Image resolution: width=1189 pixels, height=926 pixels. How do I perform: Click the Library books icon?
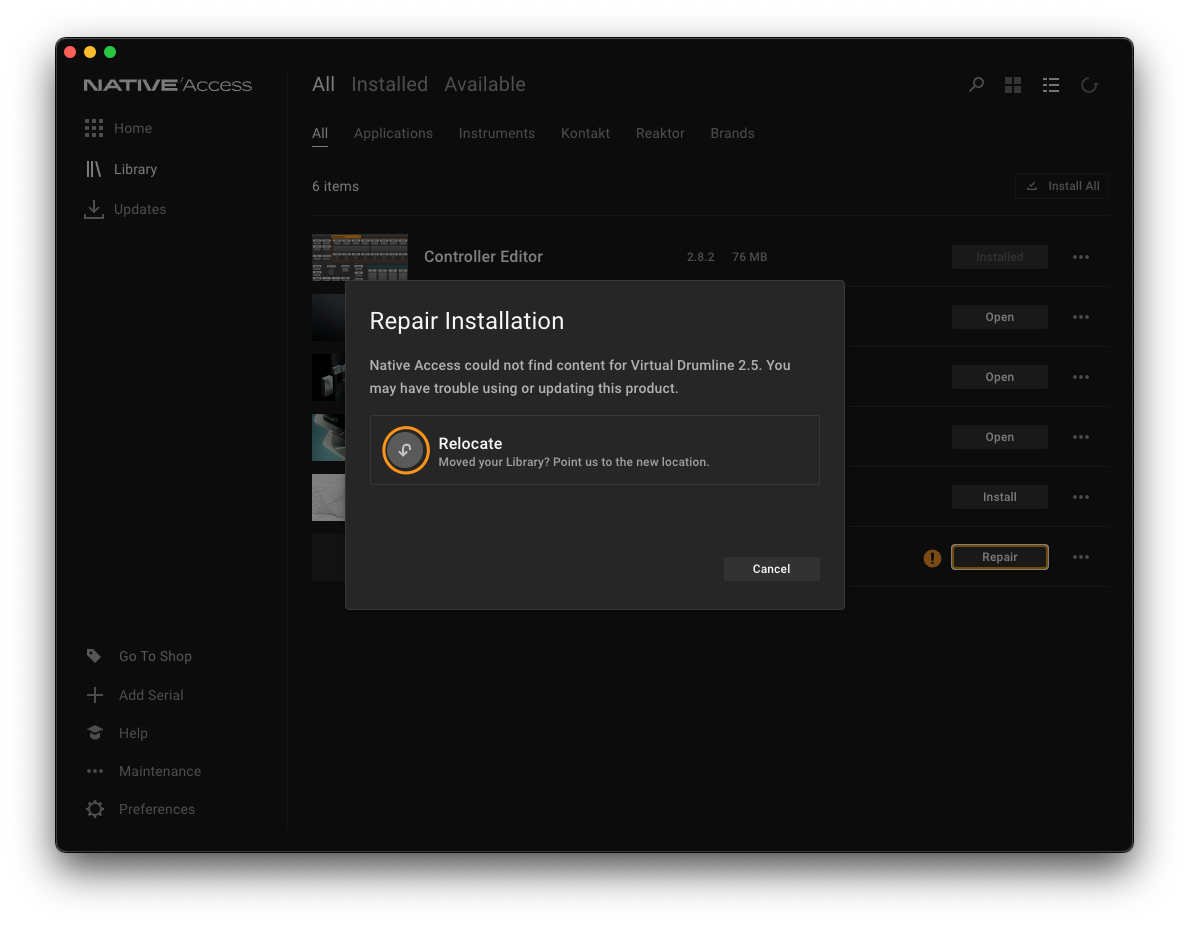tap(93, 169)
